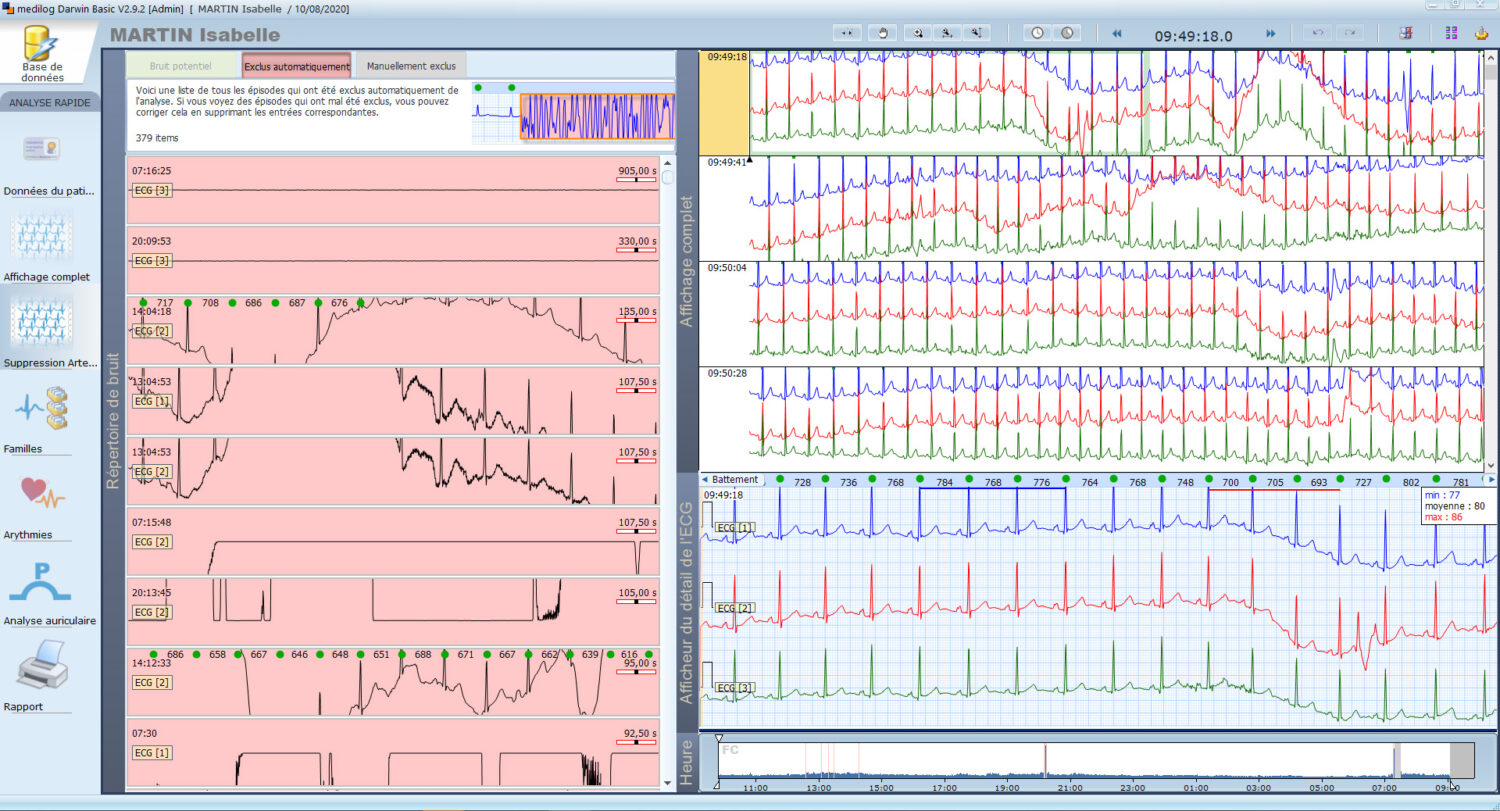Switch to the Bruit potentiel tab
1500x811 pixels.
(183, 66)
